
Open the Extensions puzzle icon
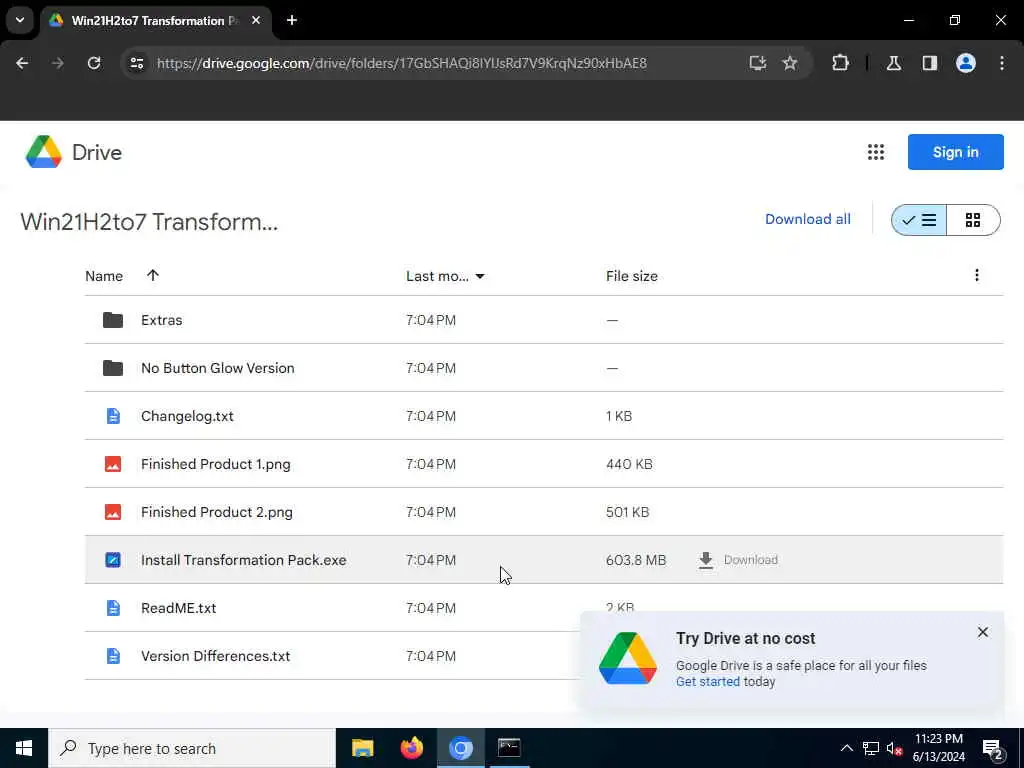tap(840, 63)
